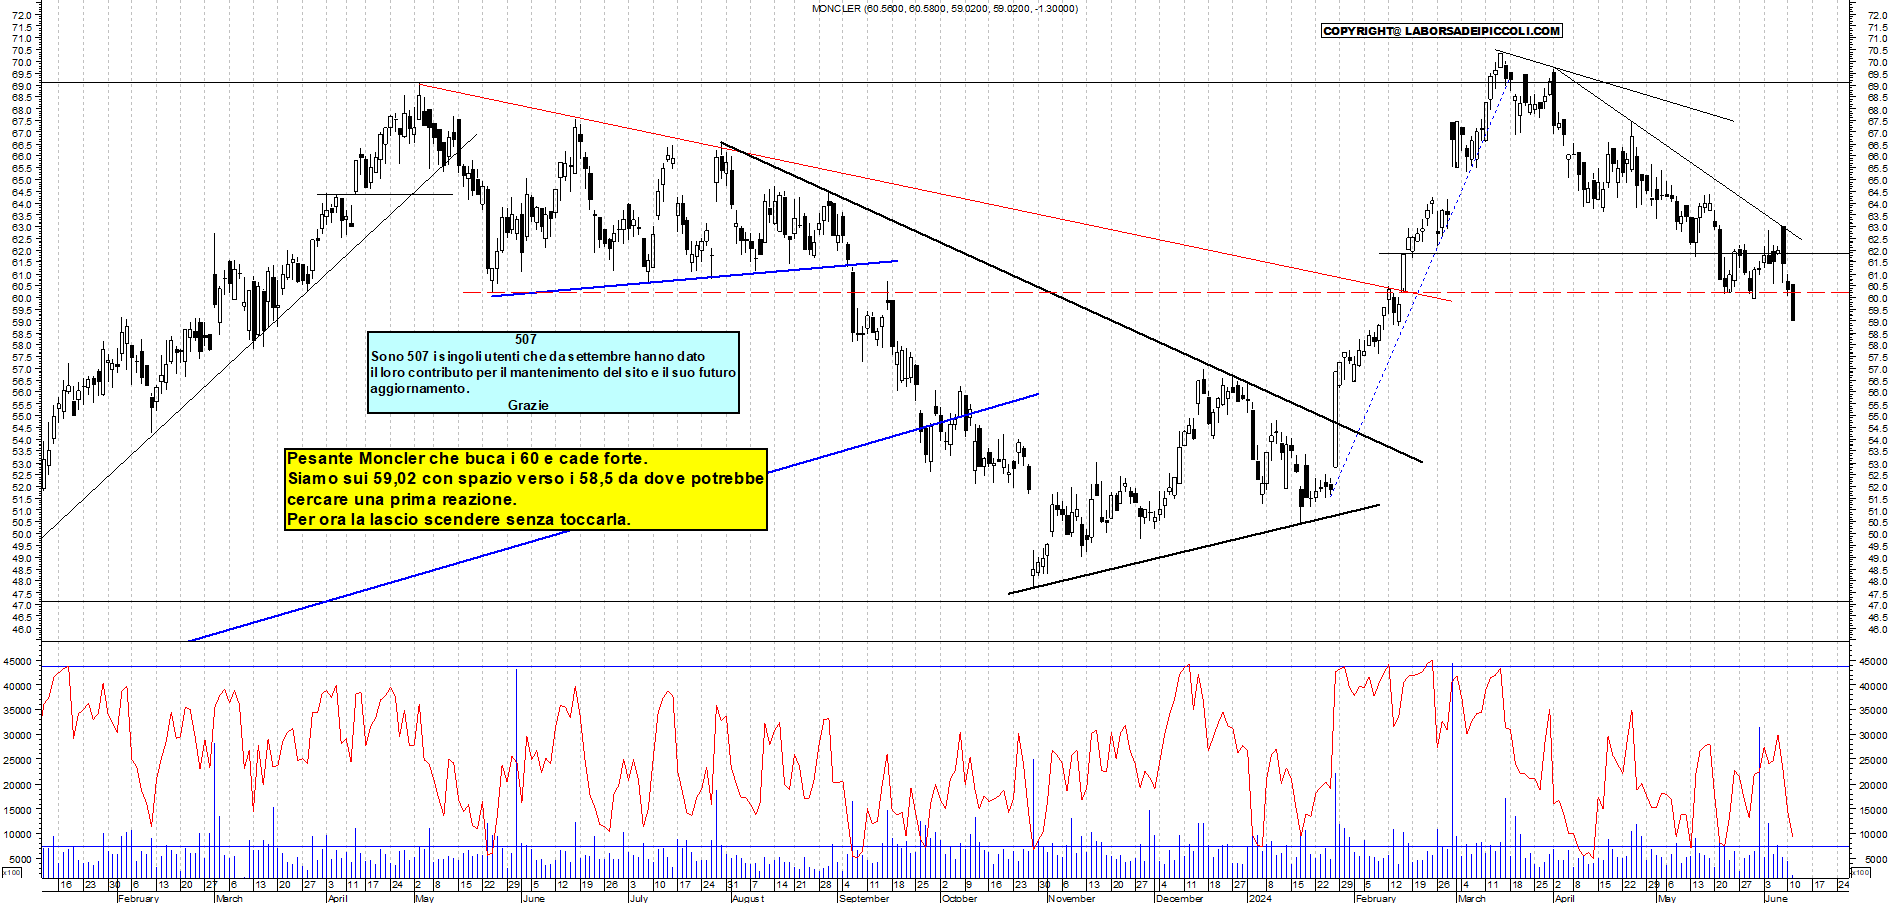Click the COPYRIGHT LABORSADEIPICCOLI.COM label

1441,31
